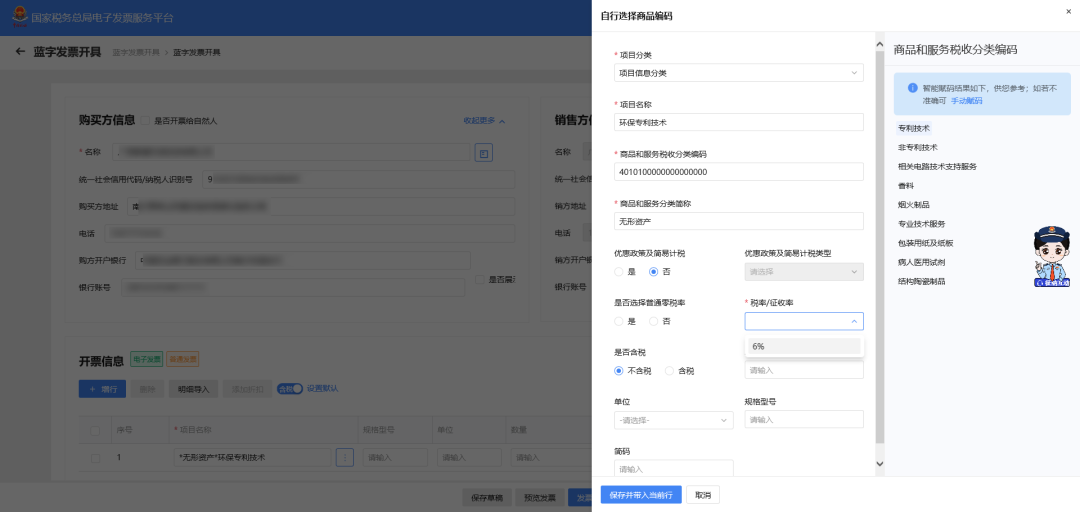Click the 手动赋码 link
Viewport: 1080px width, 512px height.
coord(967,101)
